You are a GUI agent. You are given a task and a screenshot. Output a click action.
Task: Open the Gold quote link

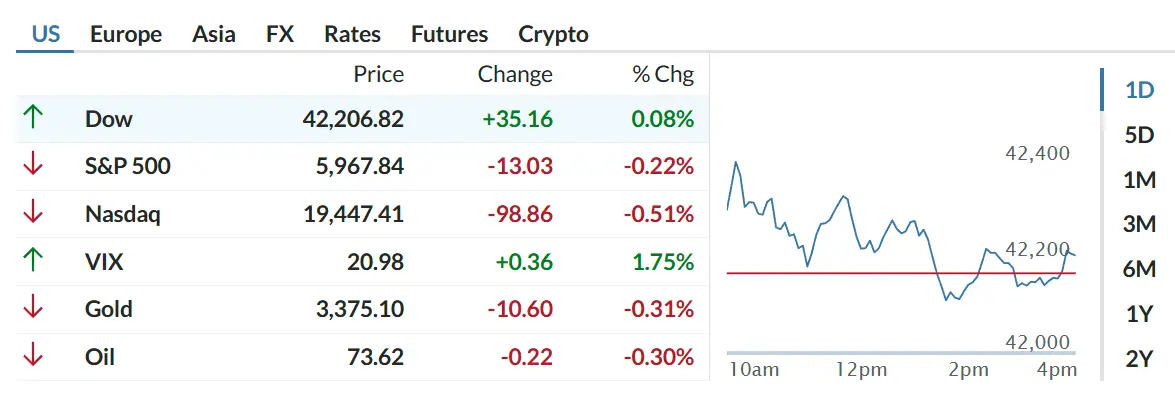pos(109,309)
